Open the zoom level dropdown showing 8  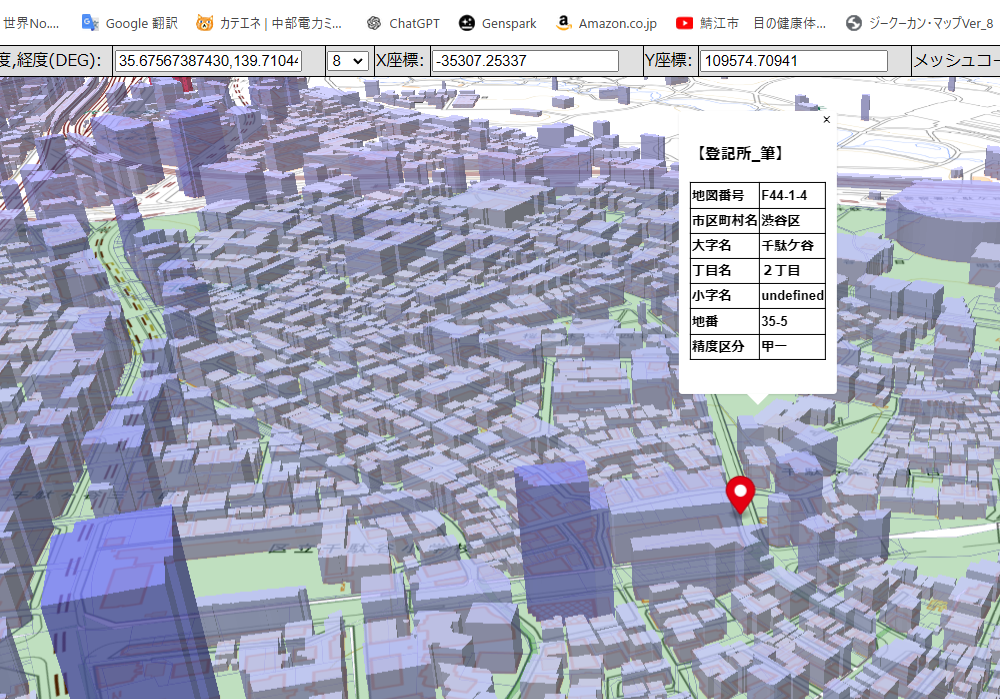[347, 60]
